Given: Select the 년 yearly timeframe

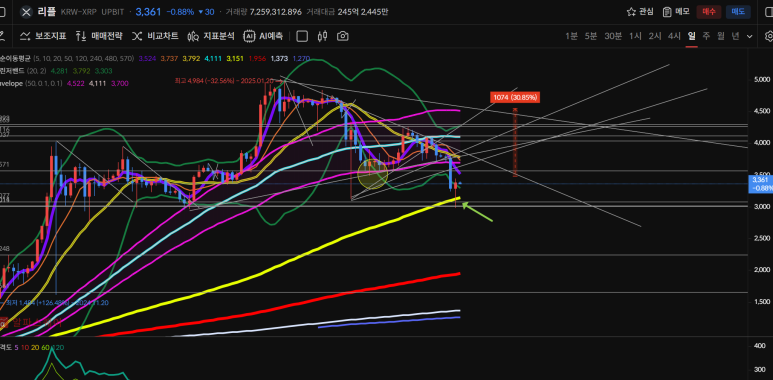Looking at the screenshot, I should click(x=735, y=36).
